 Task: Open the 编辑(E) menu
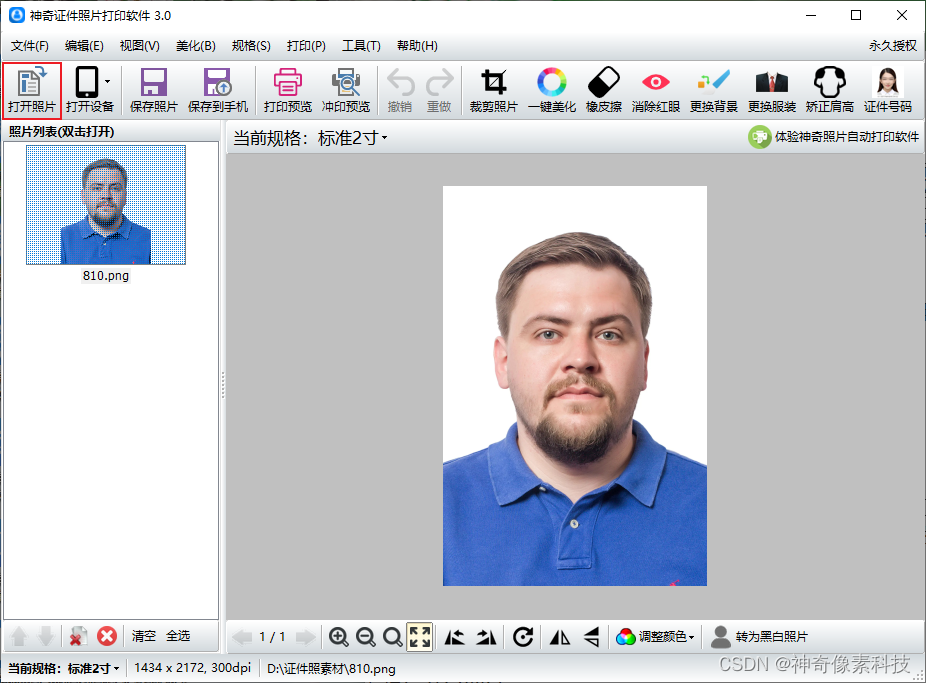coord(84,45)
